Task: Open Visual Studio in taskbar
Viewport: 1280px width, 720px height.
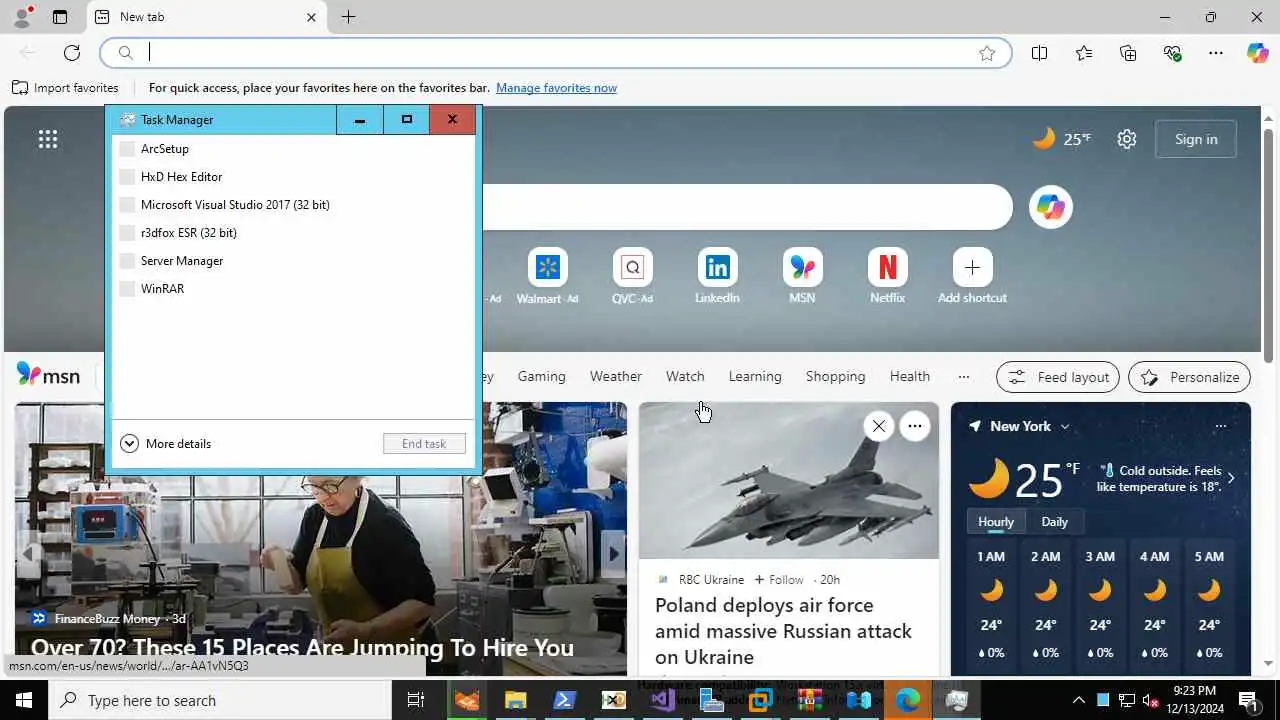Action: click(662, 700)
